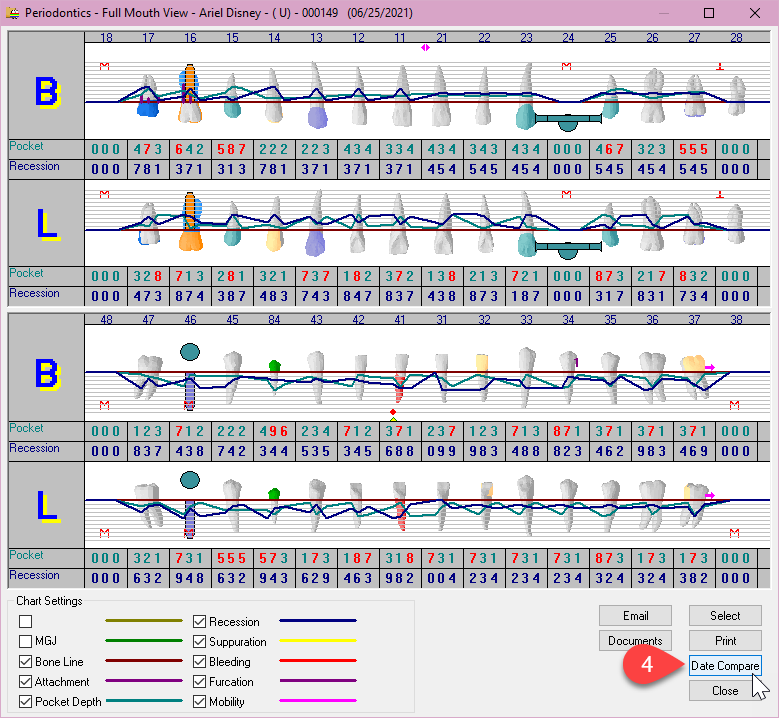This screenshot has width=779, height=718.
Task: Toggle the unlabeled first chart settings checkbox
Action: tap(25, 622)
